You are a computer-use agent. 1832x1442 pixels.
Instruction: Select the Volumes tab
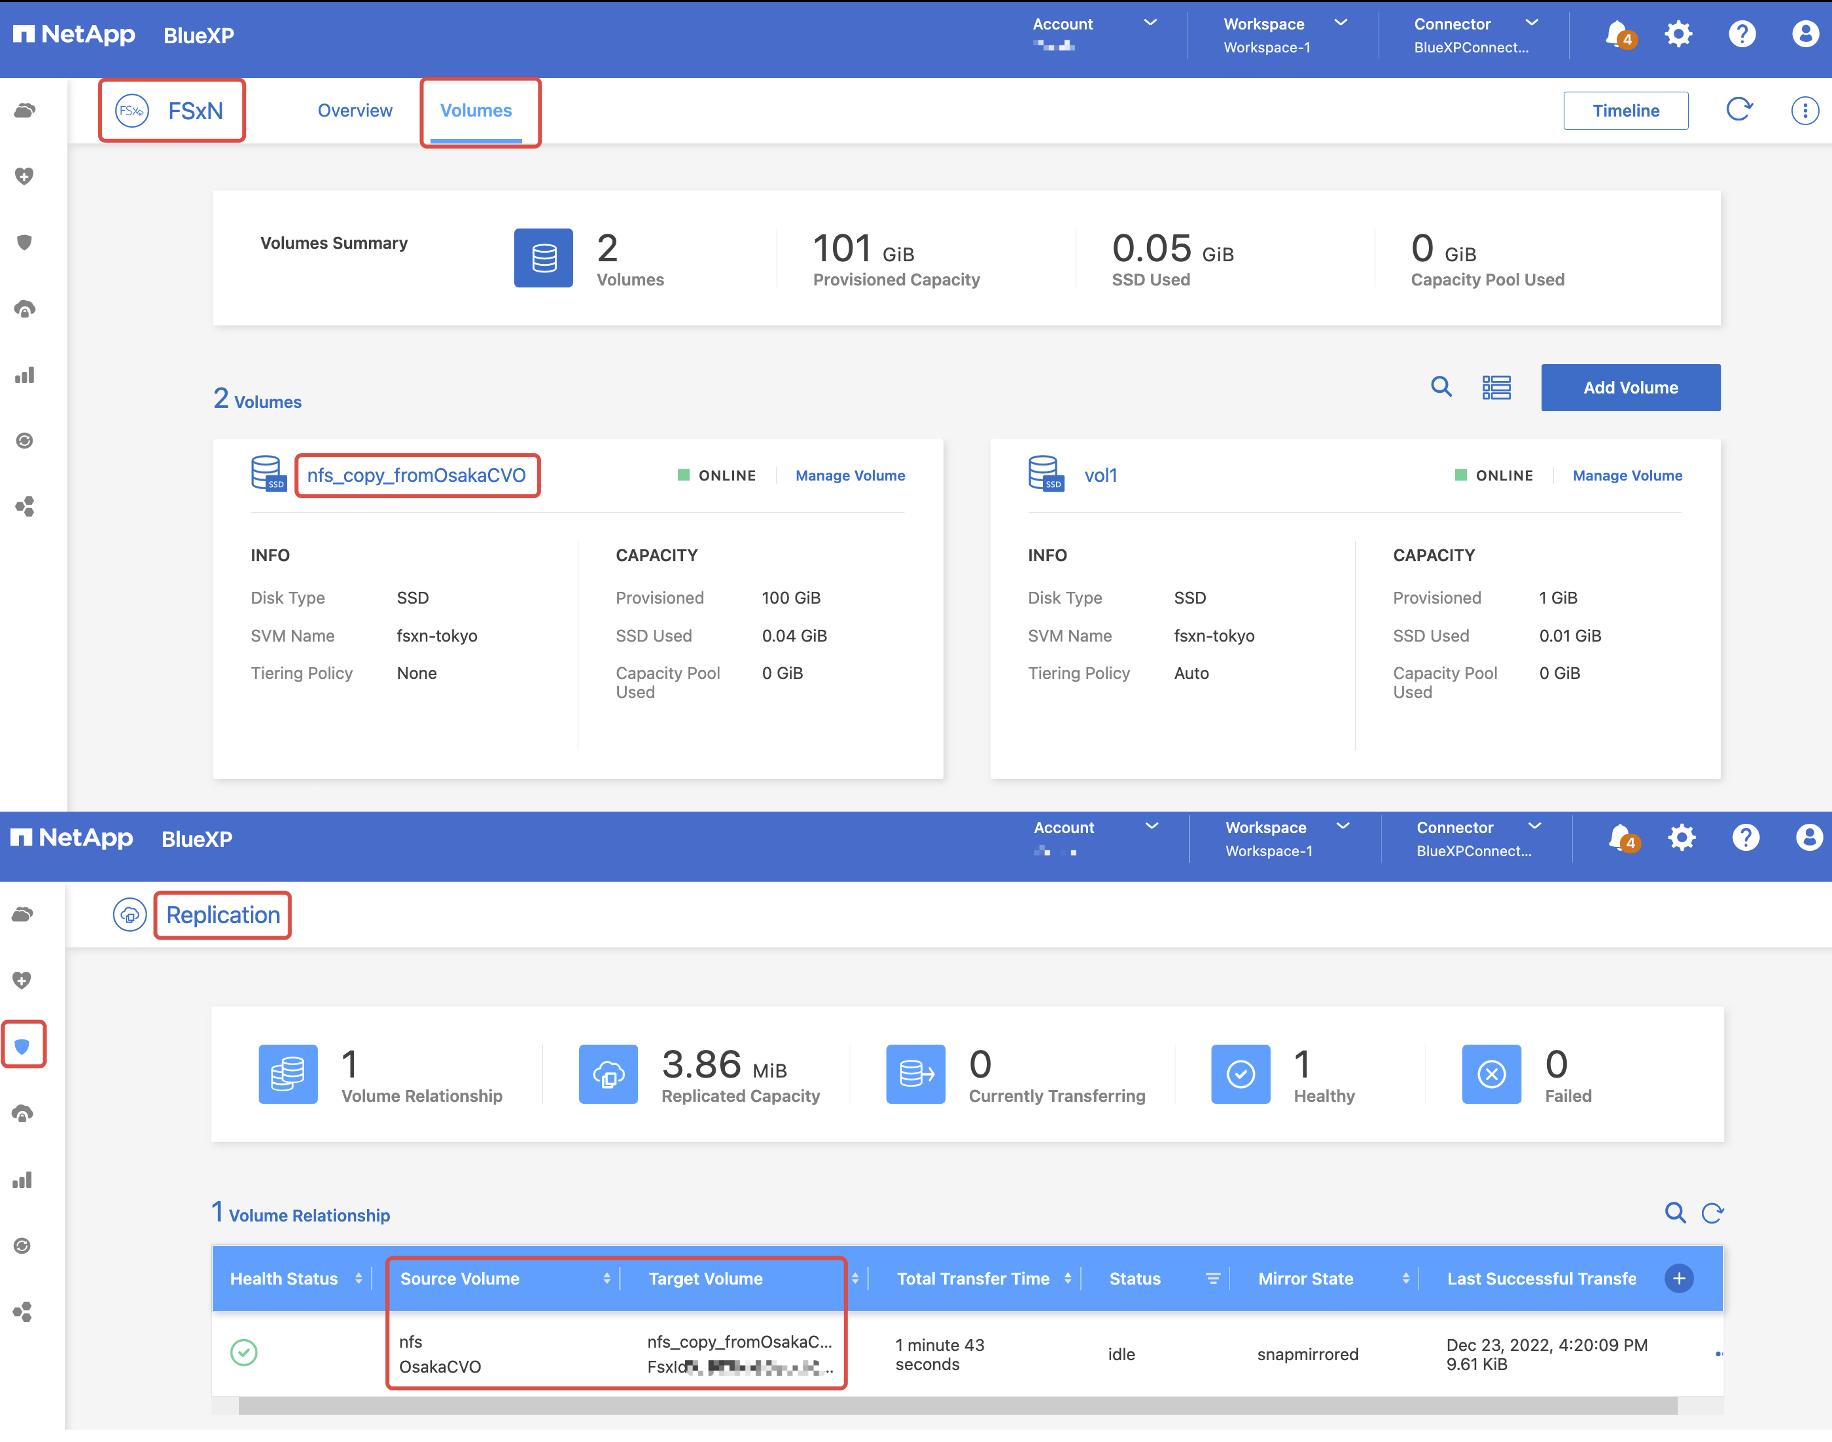pyautogui.click(x=476, y=111)
